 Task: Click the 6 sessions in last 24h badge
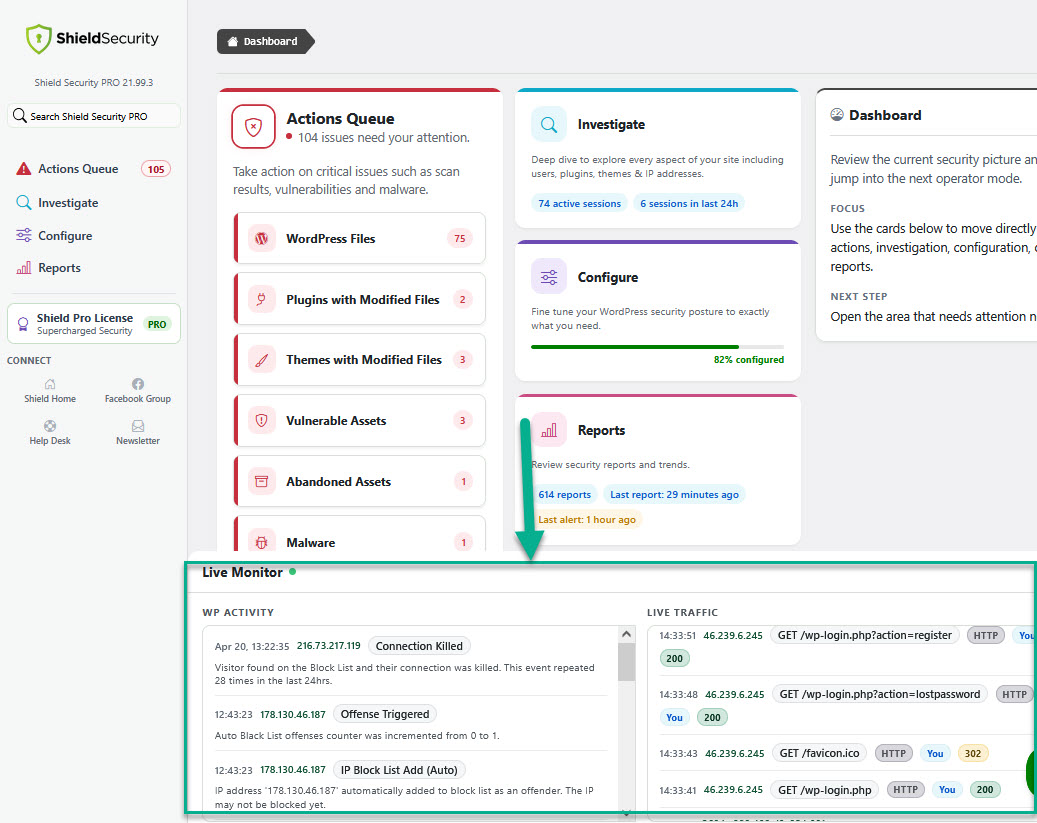689,203
